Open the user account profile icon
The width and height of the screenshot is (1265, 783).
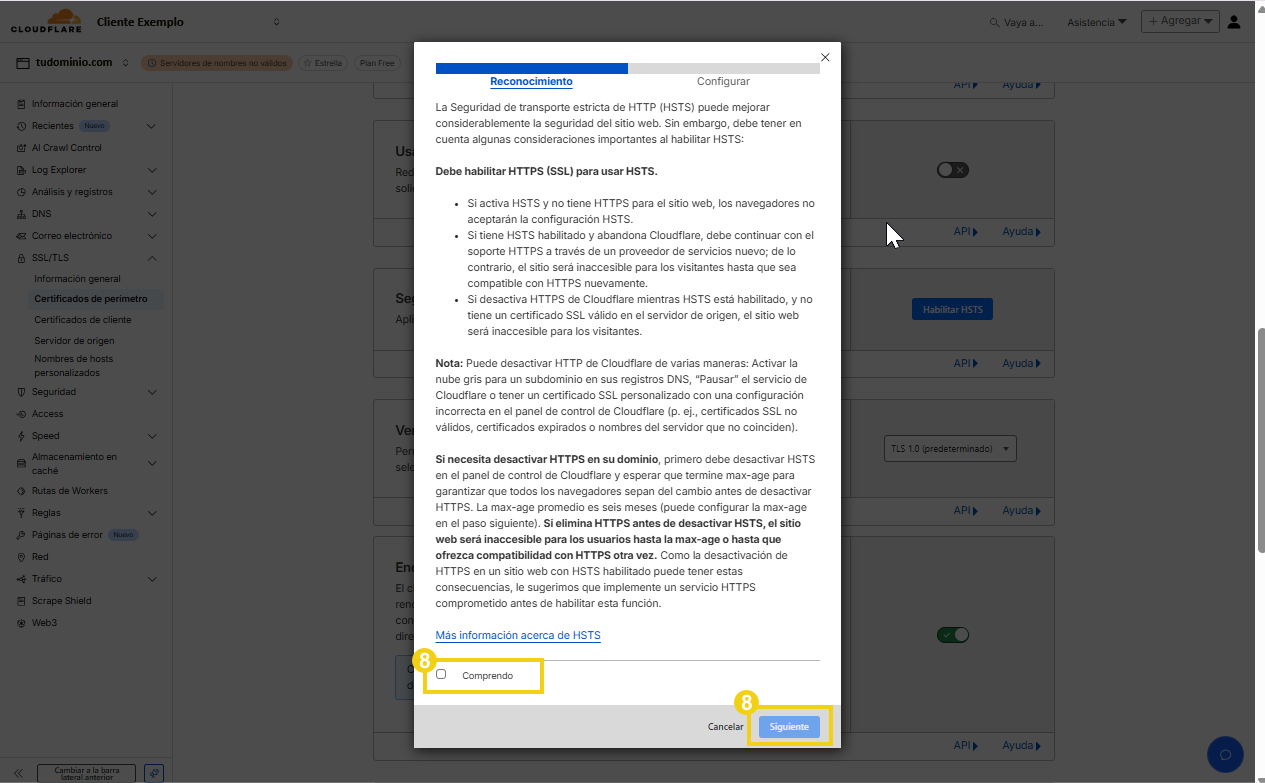click(1233, 20)
